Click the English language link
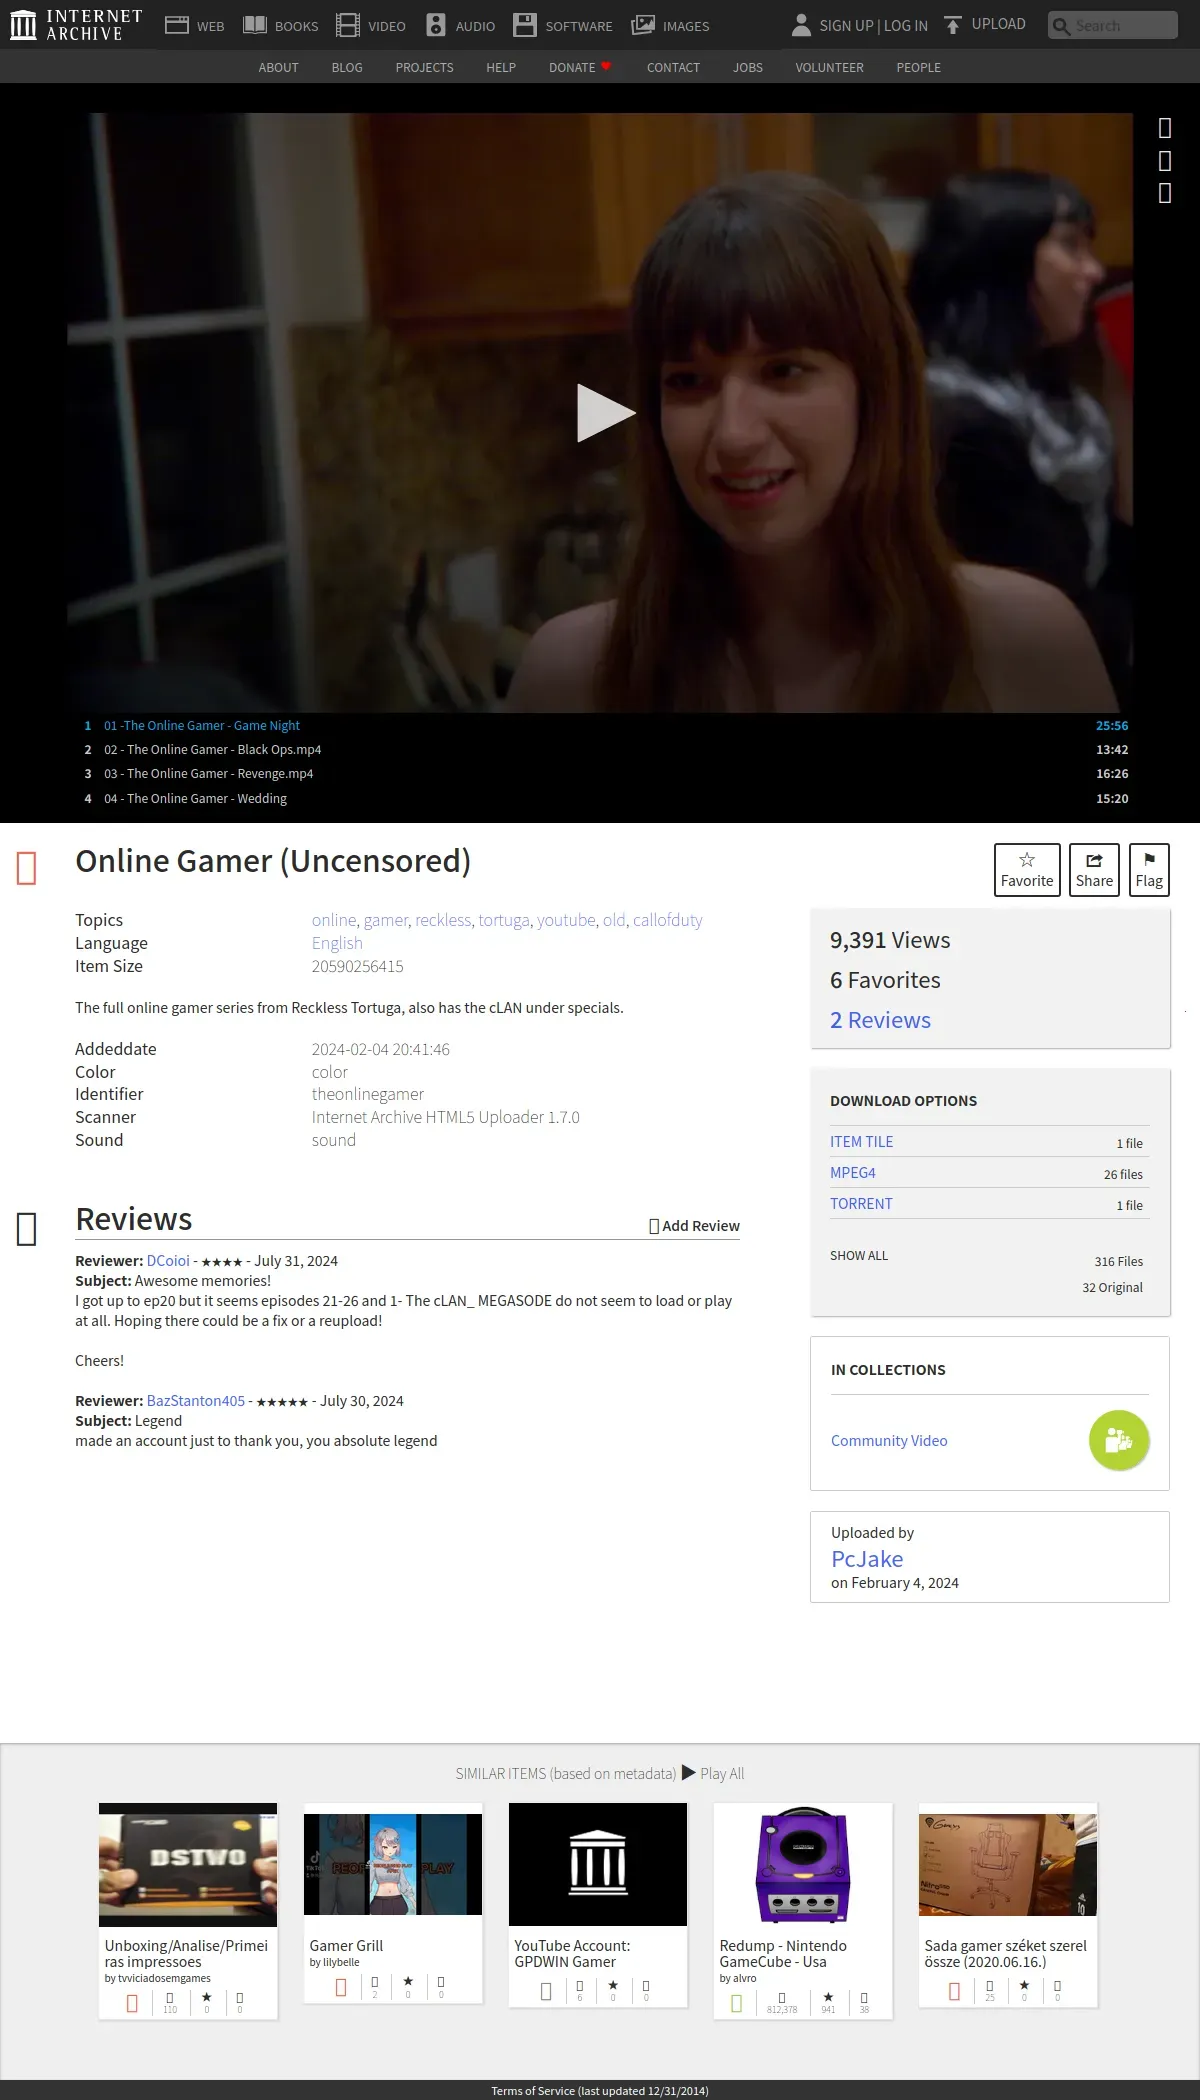This screenshot has width=1200, height=2100. pyautogui.click(x=337, y=943)
